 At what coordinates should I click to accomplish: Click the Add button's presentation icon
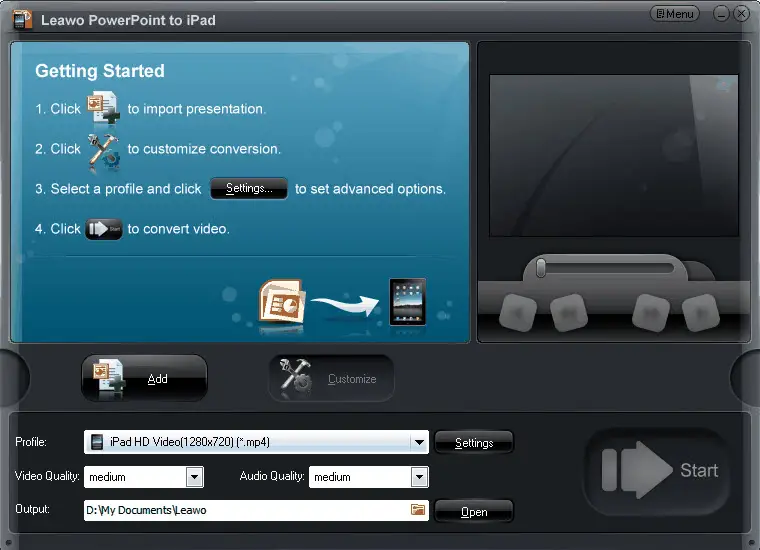click(x=108, y=378)
